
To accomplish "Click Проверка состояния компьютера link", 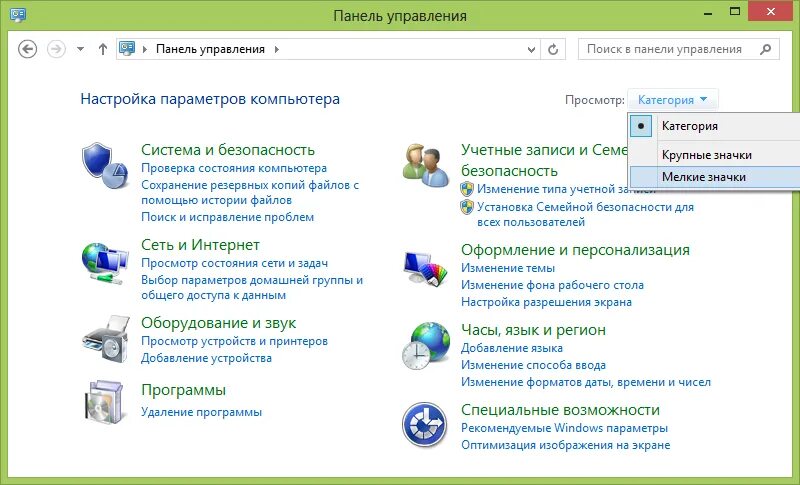I will (234, 168).
